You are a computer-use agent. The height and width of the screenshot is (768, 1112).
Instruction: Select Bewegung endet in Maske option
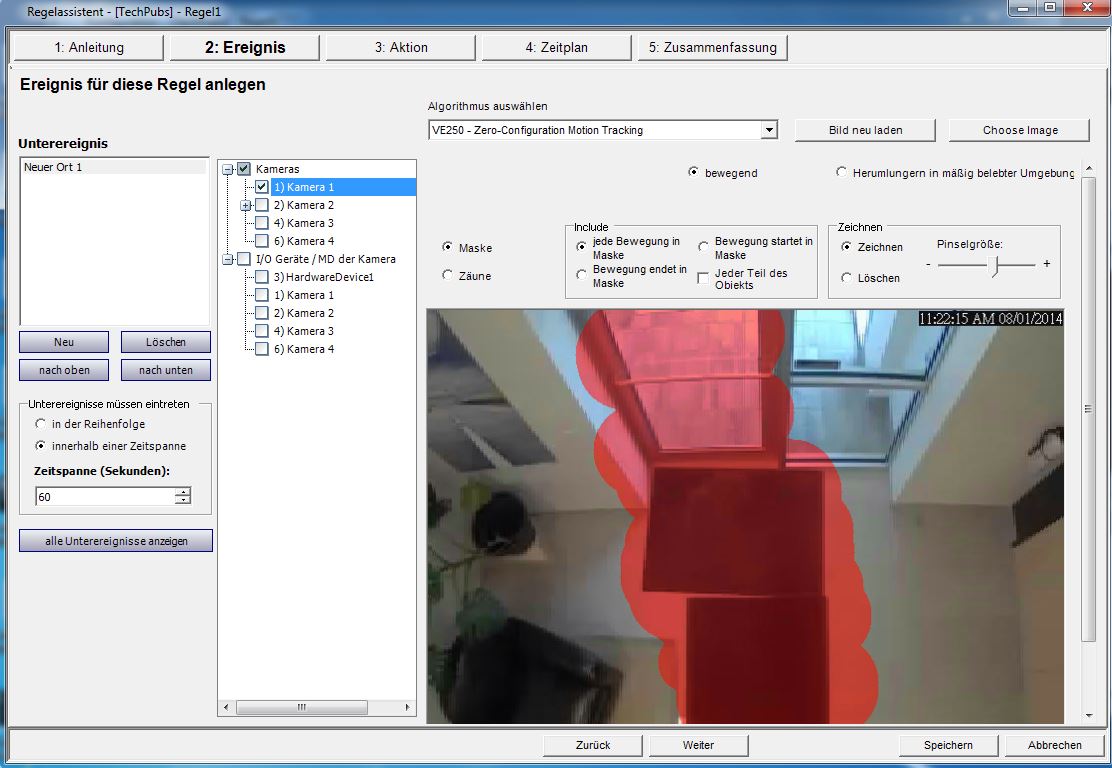tap(582, 274)
